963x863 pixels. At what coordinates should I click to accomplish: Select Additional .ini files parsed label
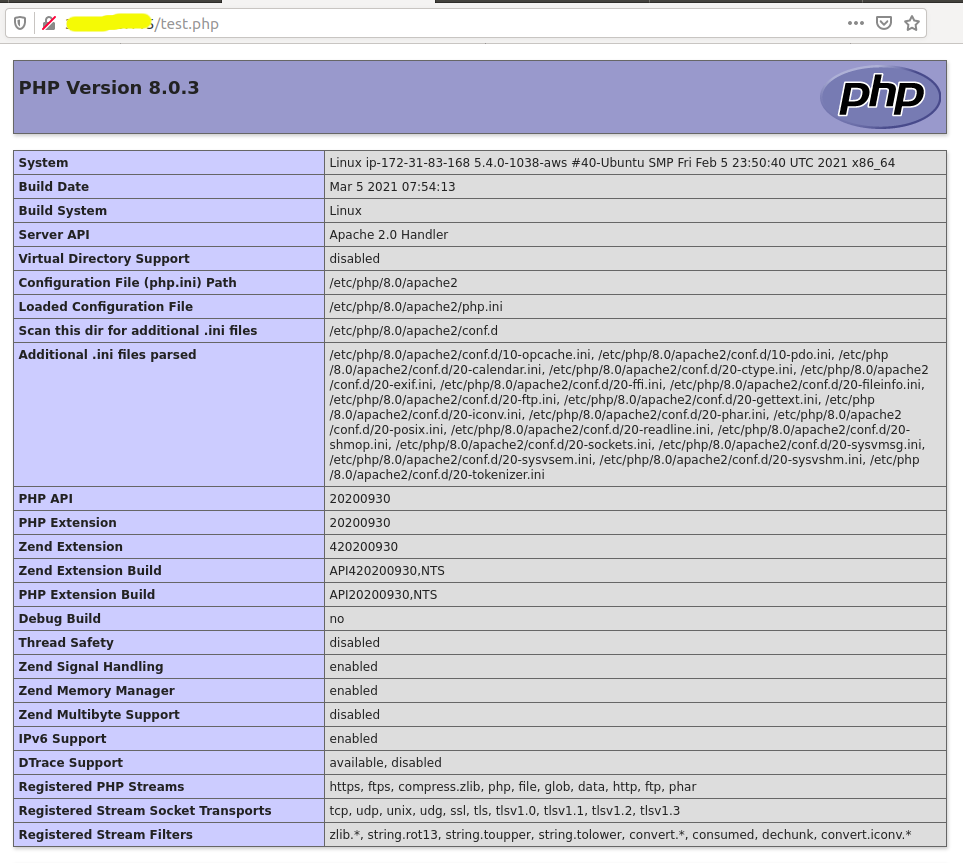pyautogui.click(x=107, y=354)
